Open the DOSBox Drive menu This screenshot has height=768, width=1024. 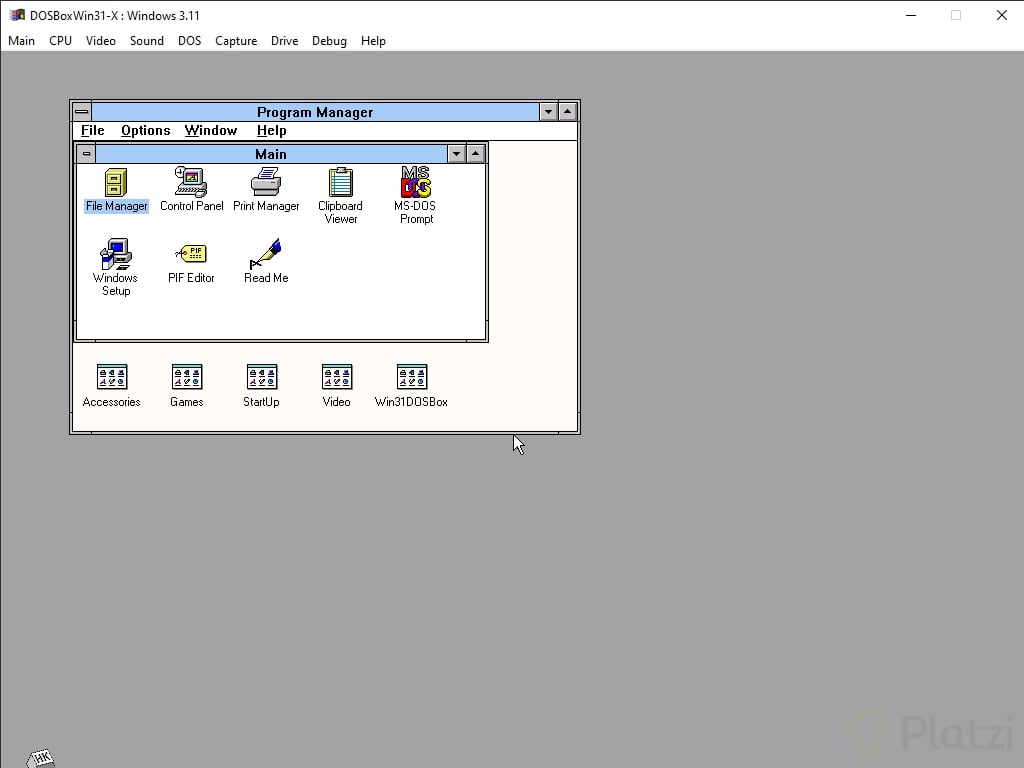[x=284, y=40]
